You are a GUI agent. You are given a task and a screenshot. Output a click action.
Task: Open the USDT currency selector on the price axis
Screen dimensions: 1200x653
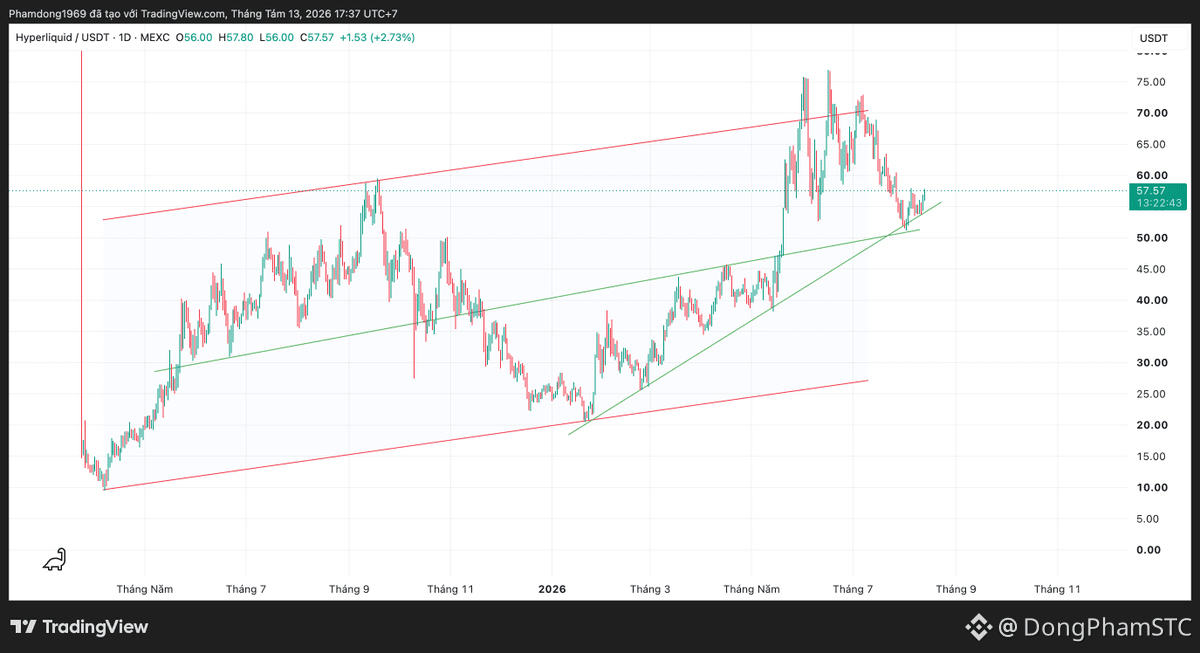point(1153,38)
